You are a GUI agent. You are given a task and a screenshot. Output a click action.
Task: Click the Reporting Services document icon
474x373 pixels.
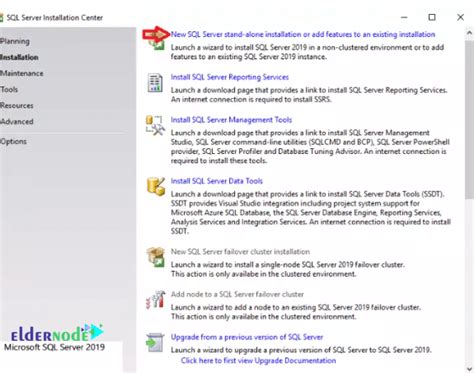pos(155,83)
